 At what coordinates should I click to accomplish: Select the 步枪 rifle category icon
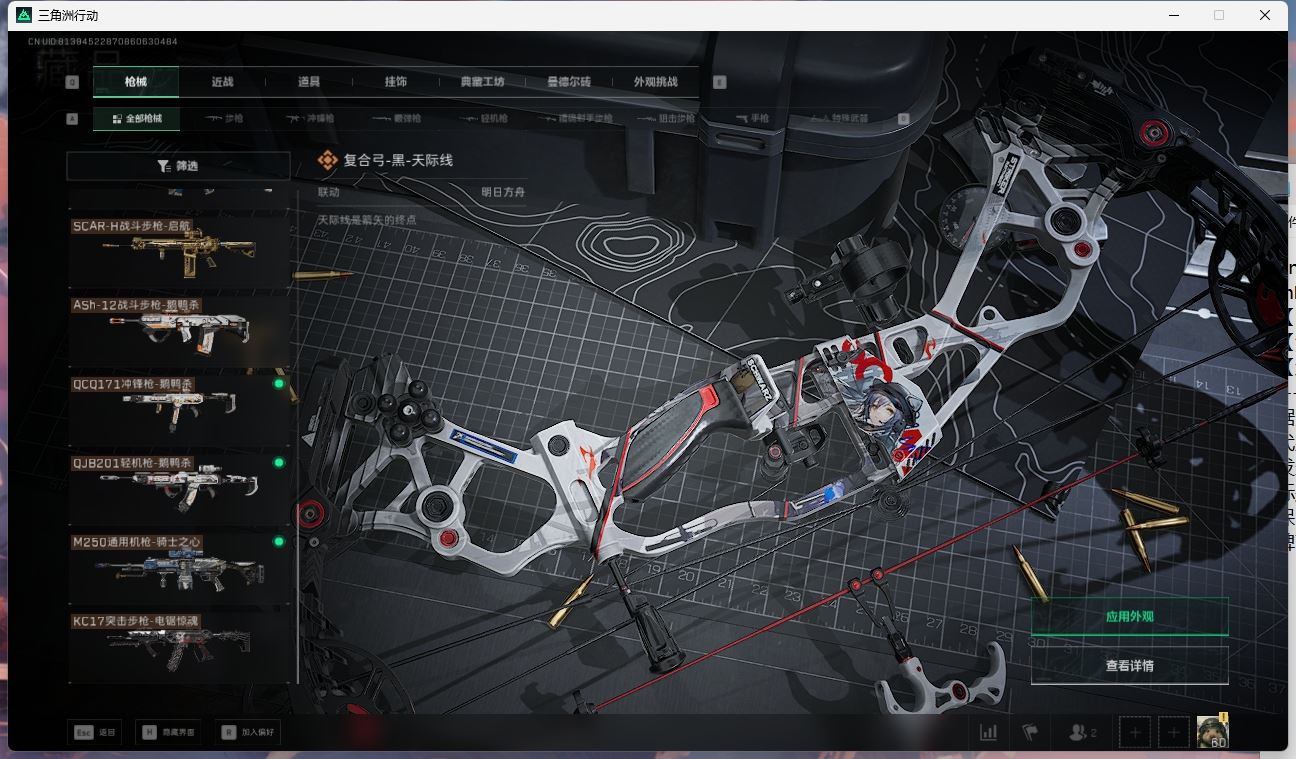click(222, 117)
